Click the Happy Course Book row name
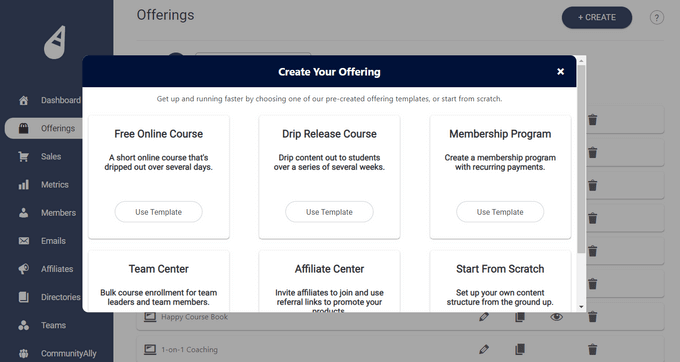The height and width of the screenshot is (362, 680). [194, 317]
